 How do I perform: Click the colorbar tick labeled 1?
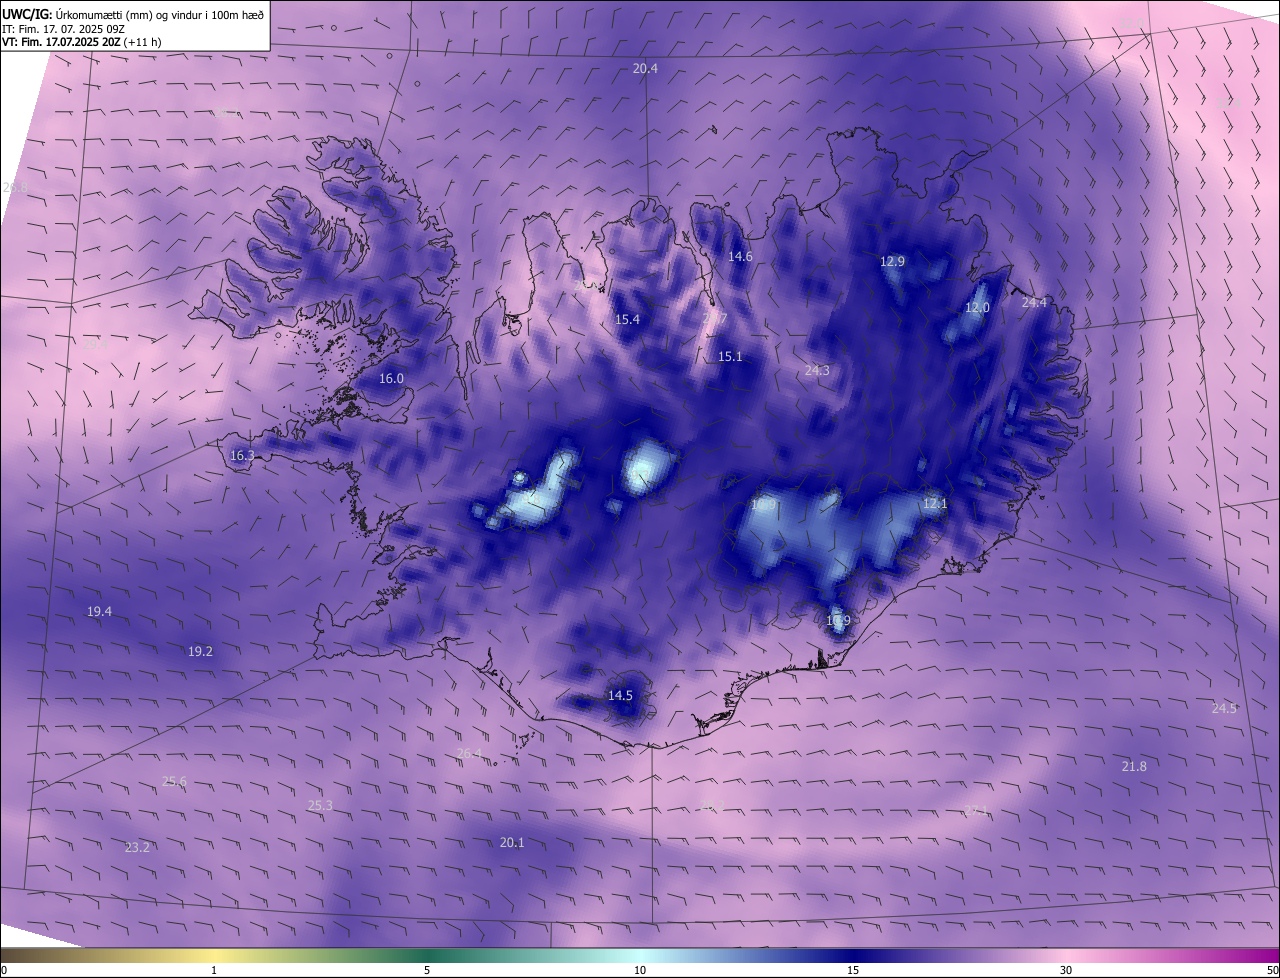point(214,970)
